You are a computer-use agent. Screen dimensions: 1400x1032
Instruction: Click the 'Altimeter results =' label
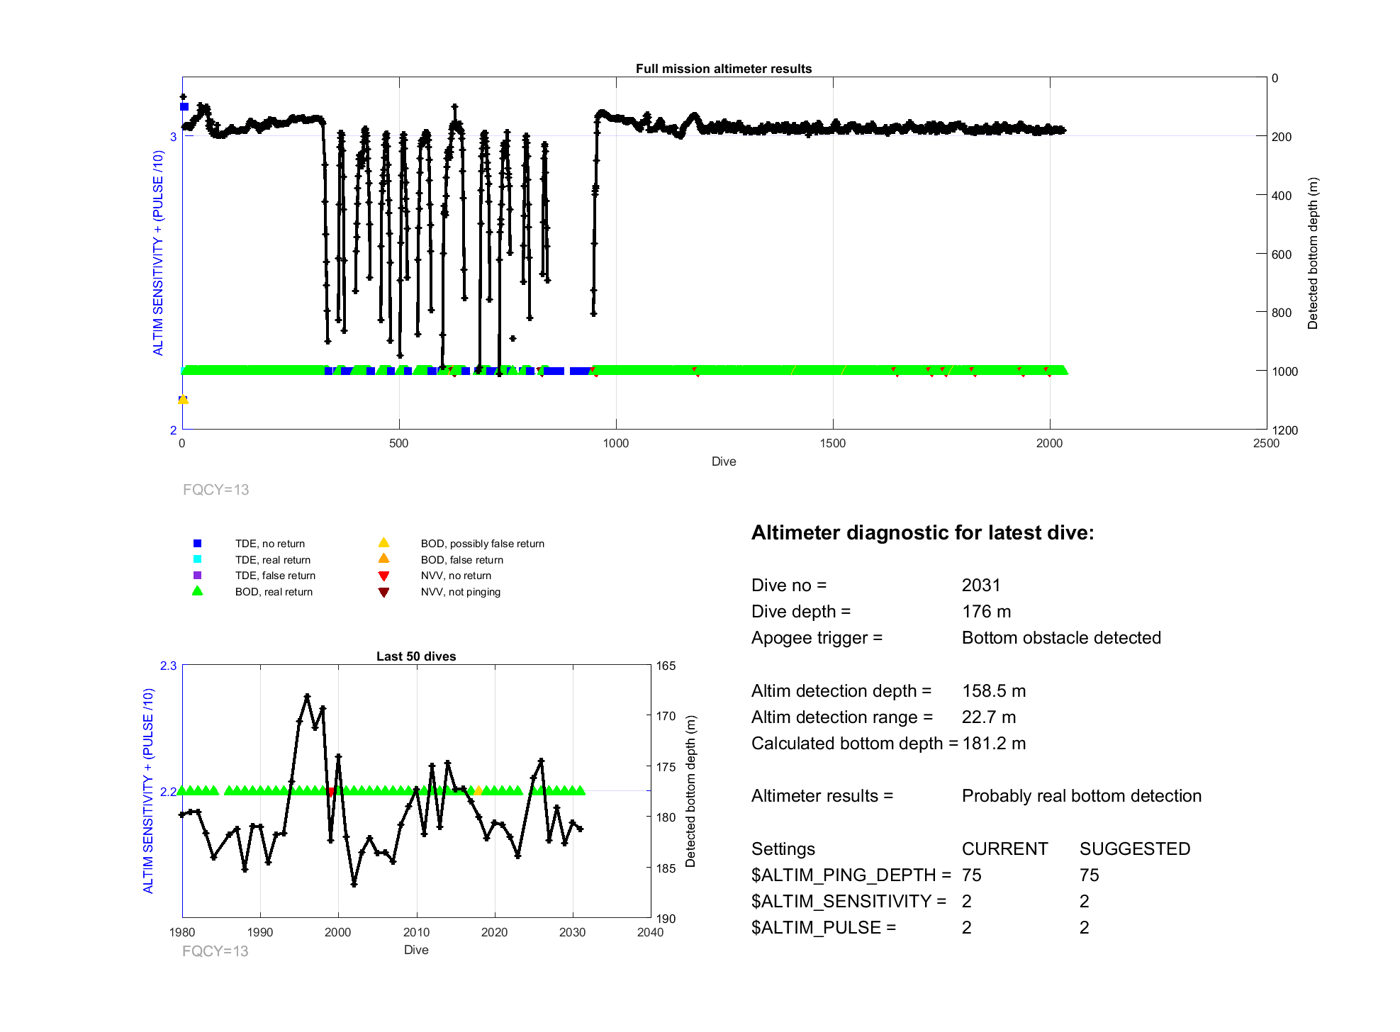point(822,796)
